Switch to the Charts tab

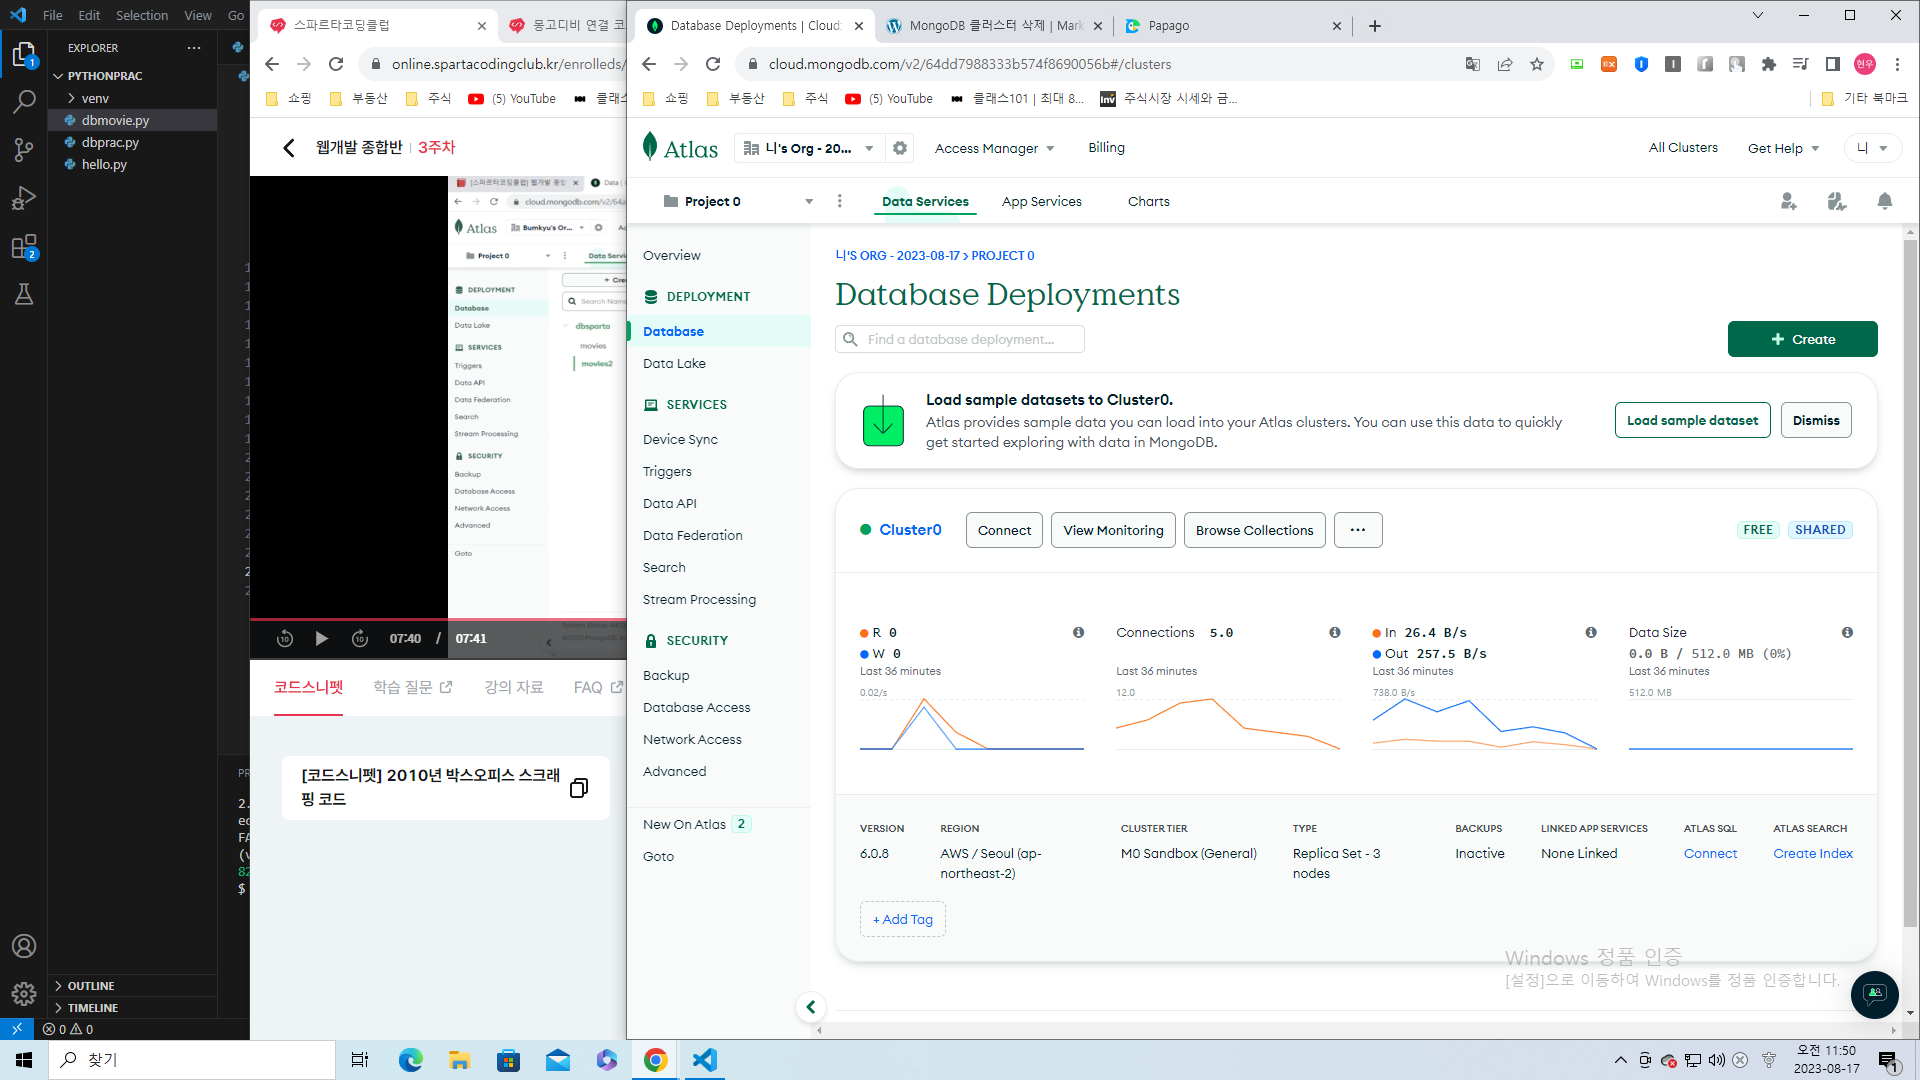(x=1148, y=201)
